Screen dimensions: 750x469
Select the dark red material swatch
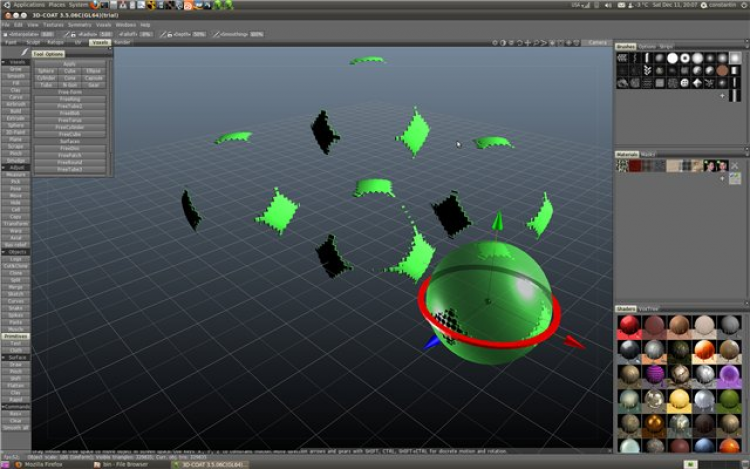pyautogui.click(x=634, y=165)
